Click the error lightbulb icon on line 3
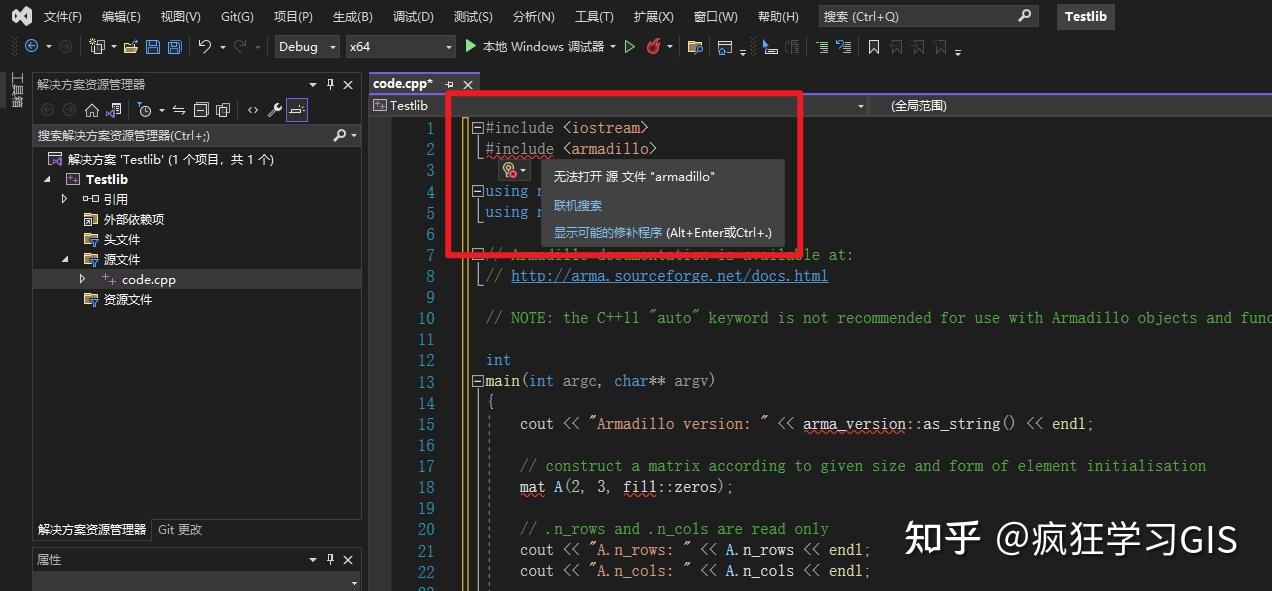The height and width of the screenshot is (591, 1272). 510,171
